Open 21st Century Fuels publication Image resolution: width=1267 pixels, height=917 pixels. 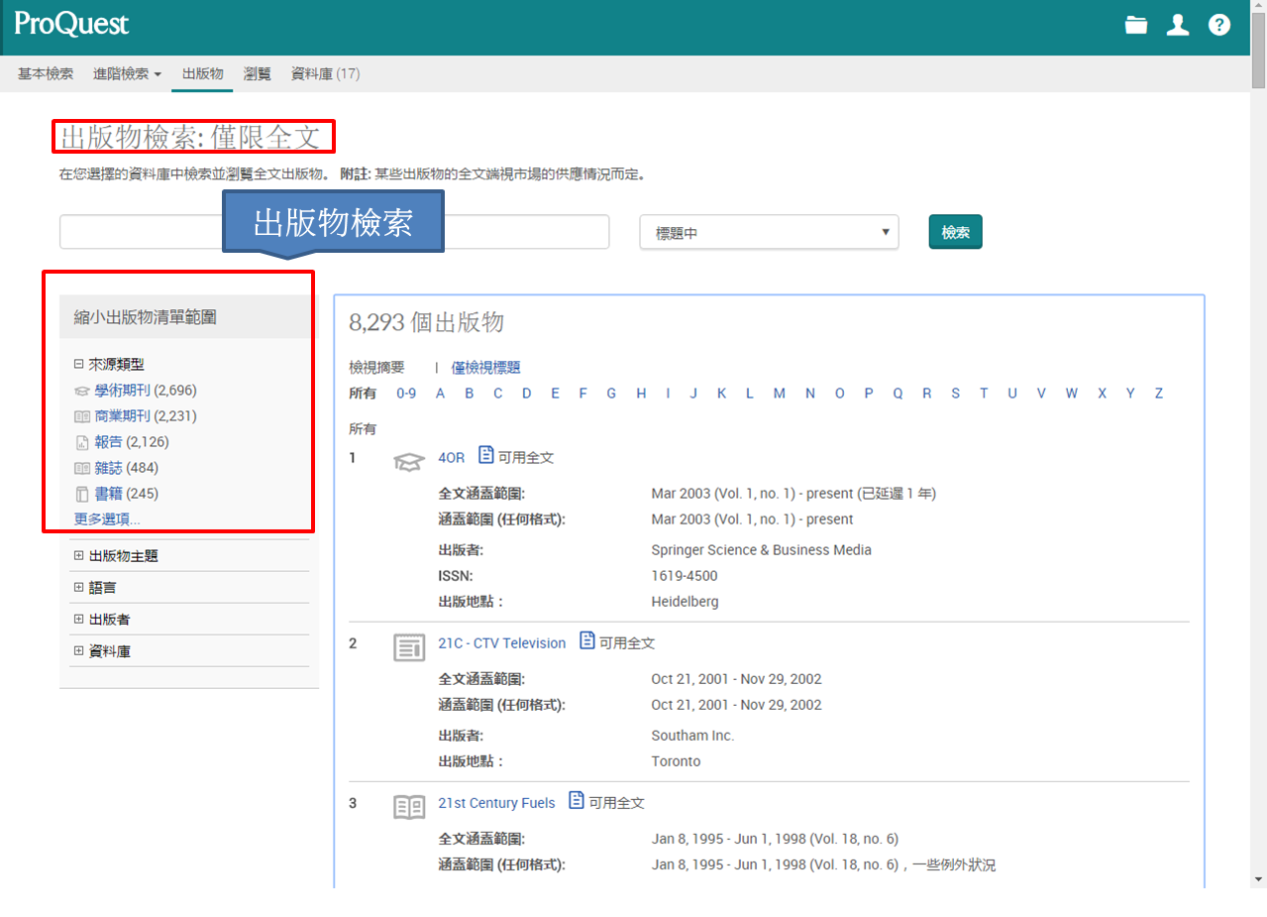[x=496, y=803]
